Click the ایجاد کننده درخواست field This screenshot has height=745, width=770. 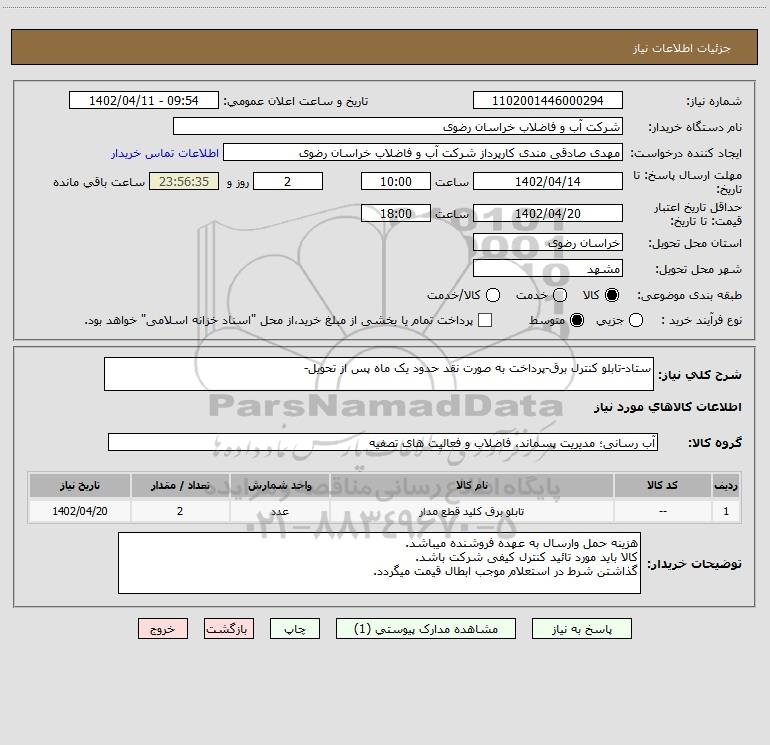(x=423, y=153)
